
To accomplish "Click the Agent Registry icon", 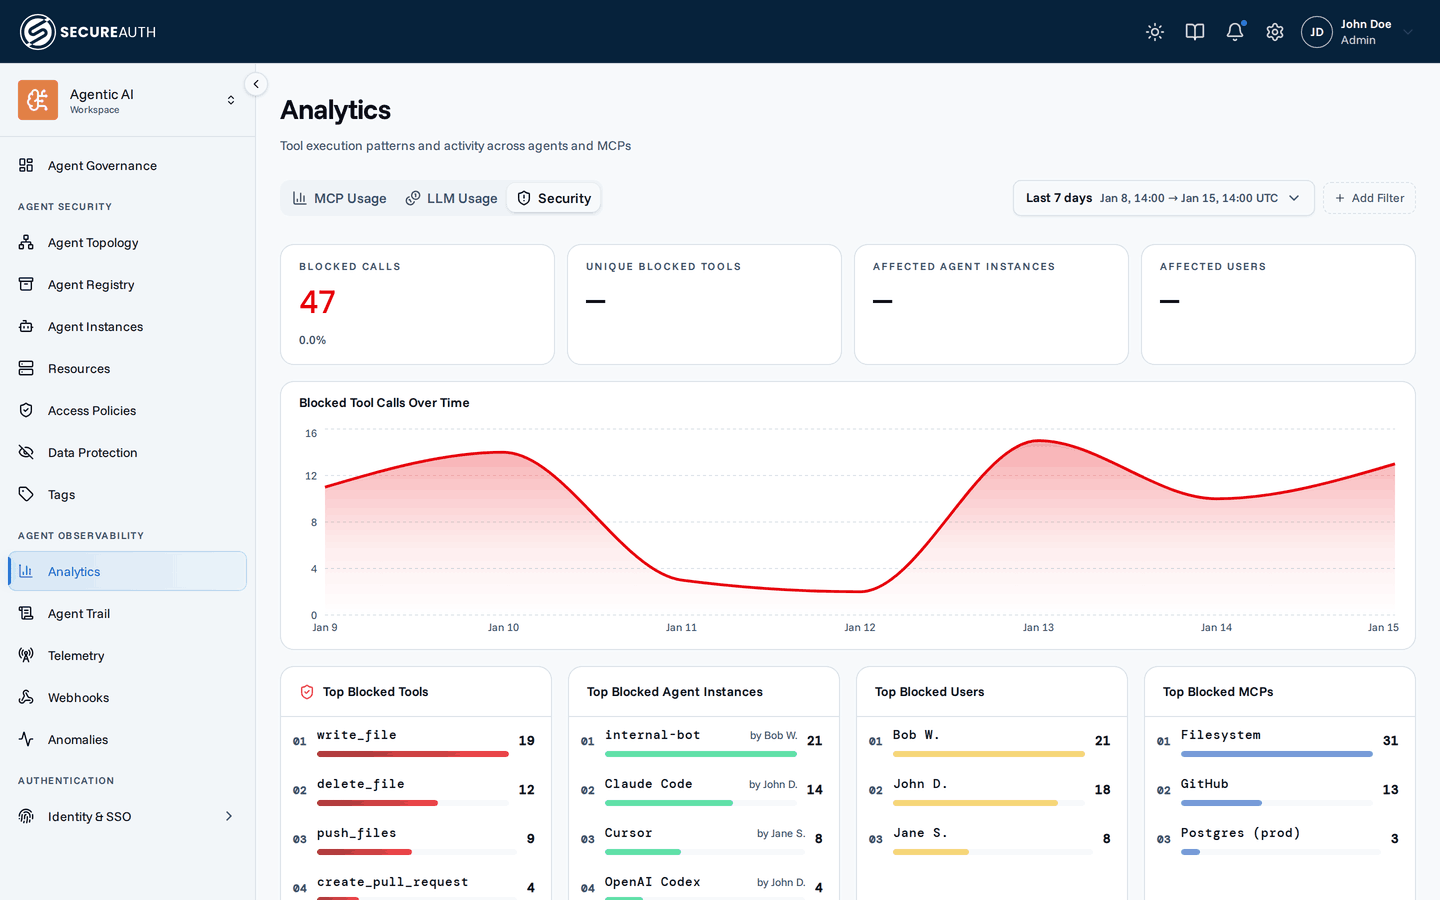I will point(26,284).
